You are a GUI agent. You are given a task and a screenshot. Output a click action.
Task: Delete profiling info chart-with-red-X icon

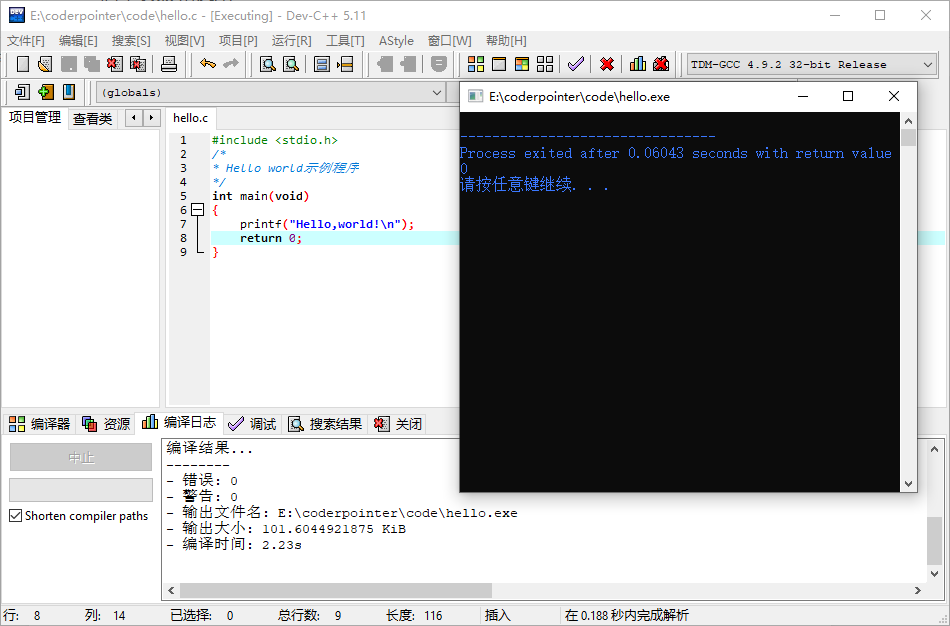click(661, 64)
